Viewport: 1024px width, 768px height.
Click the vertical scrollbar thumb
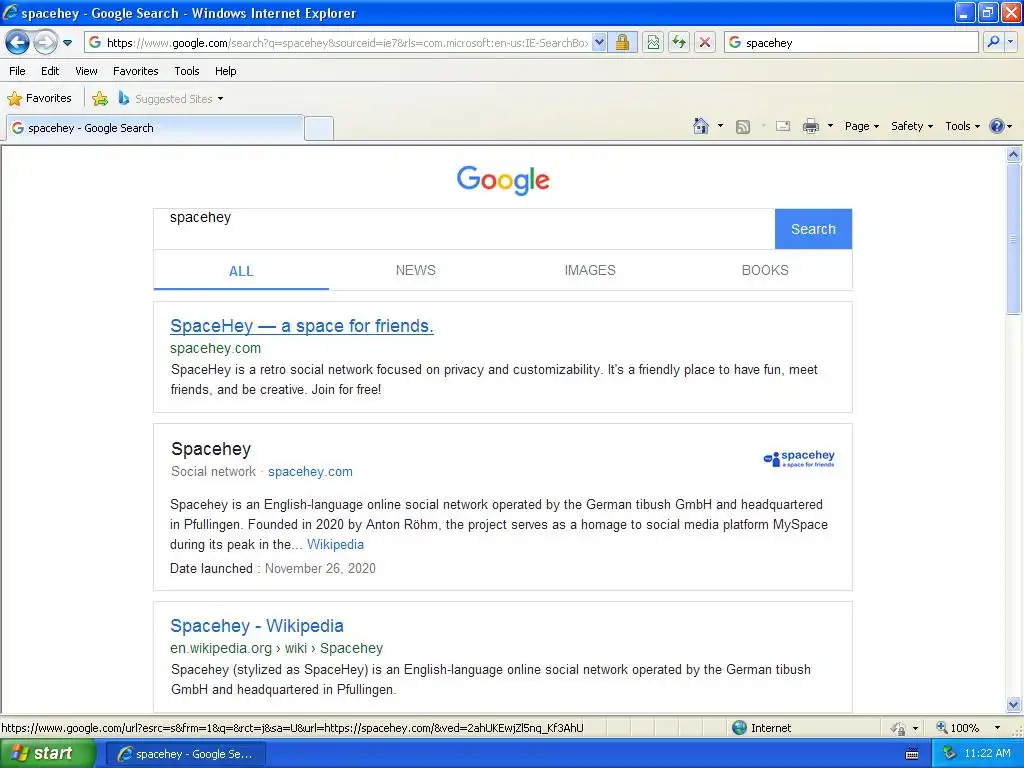1014,239
